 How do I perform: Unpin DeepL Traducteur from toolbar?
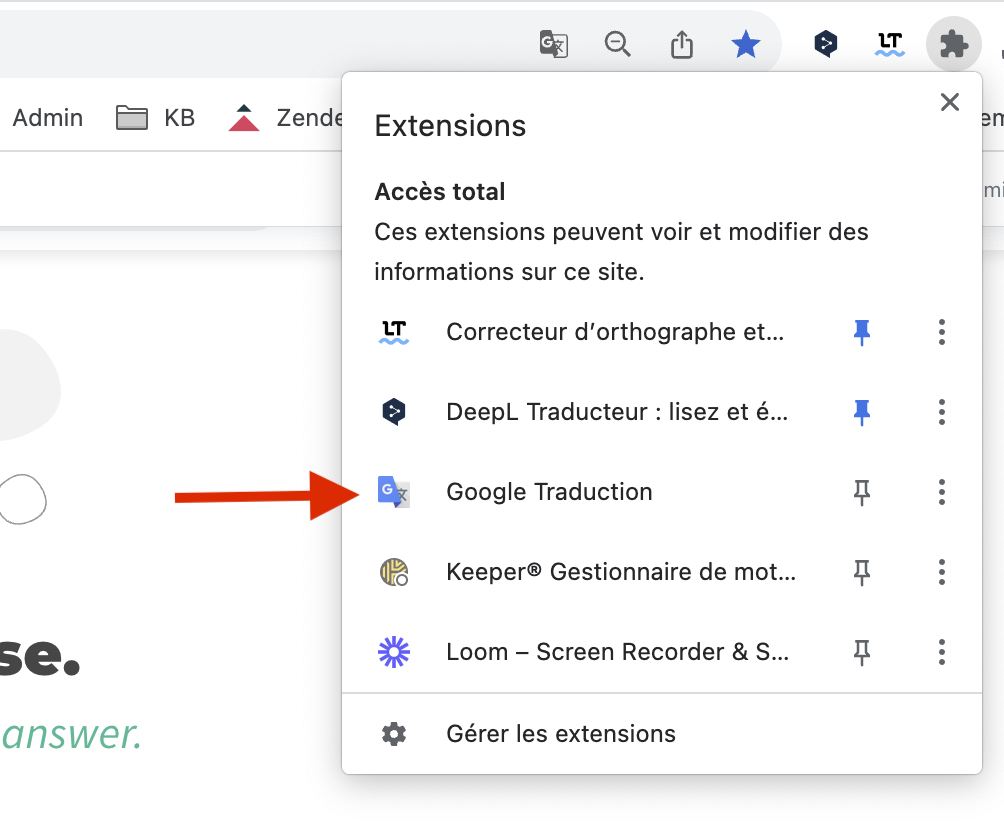pyautogui.click(x=861, y=412)
